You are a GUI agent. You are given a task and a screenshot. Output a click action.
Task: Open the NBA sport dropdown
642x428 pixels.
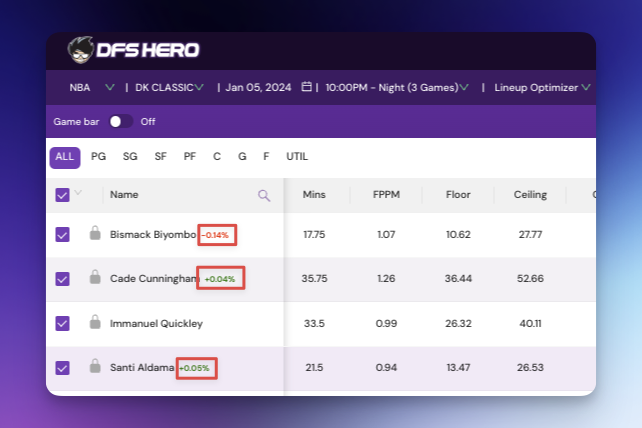click(92, 88)
